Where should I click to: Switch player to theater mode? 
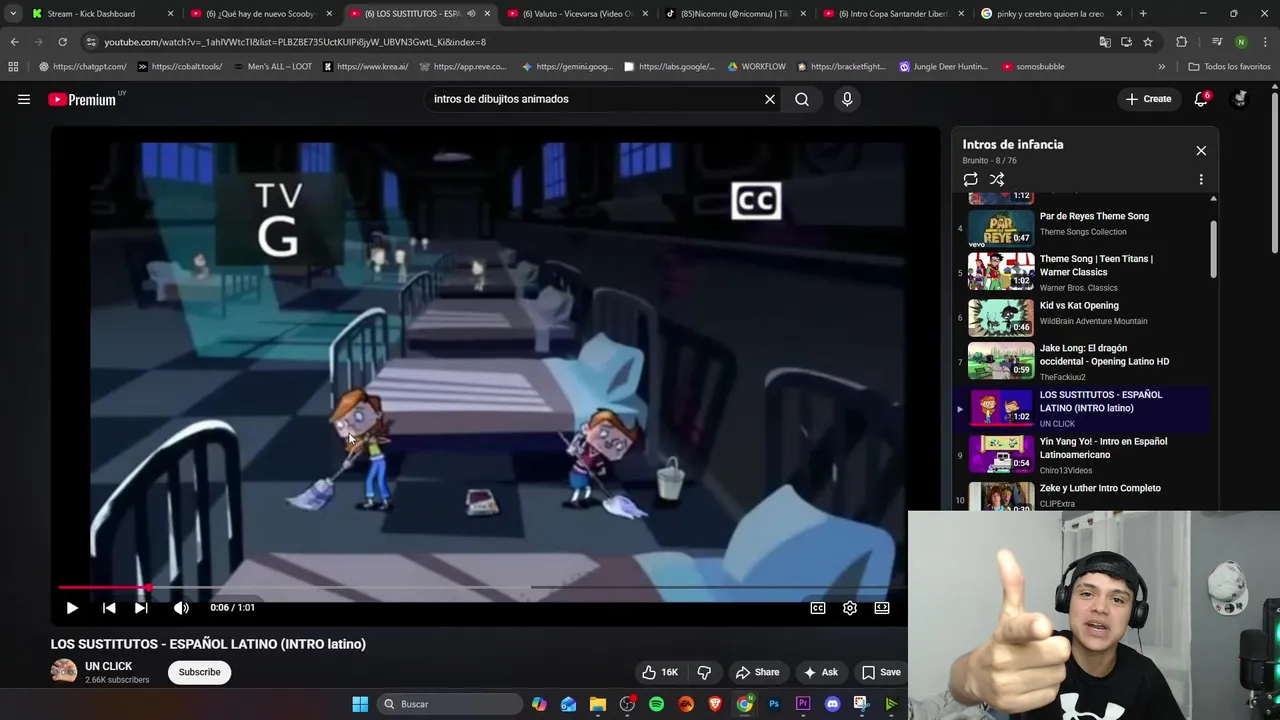coord(882,607)
